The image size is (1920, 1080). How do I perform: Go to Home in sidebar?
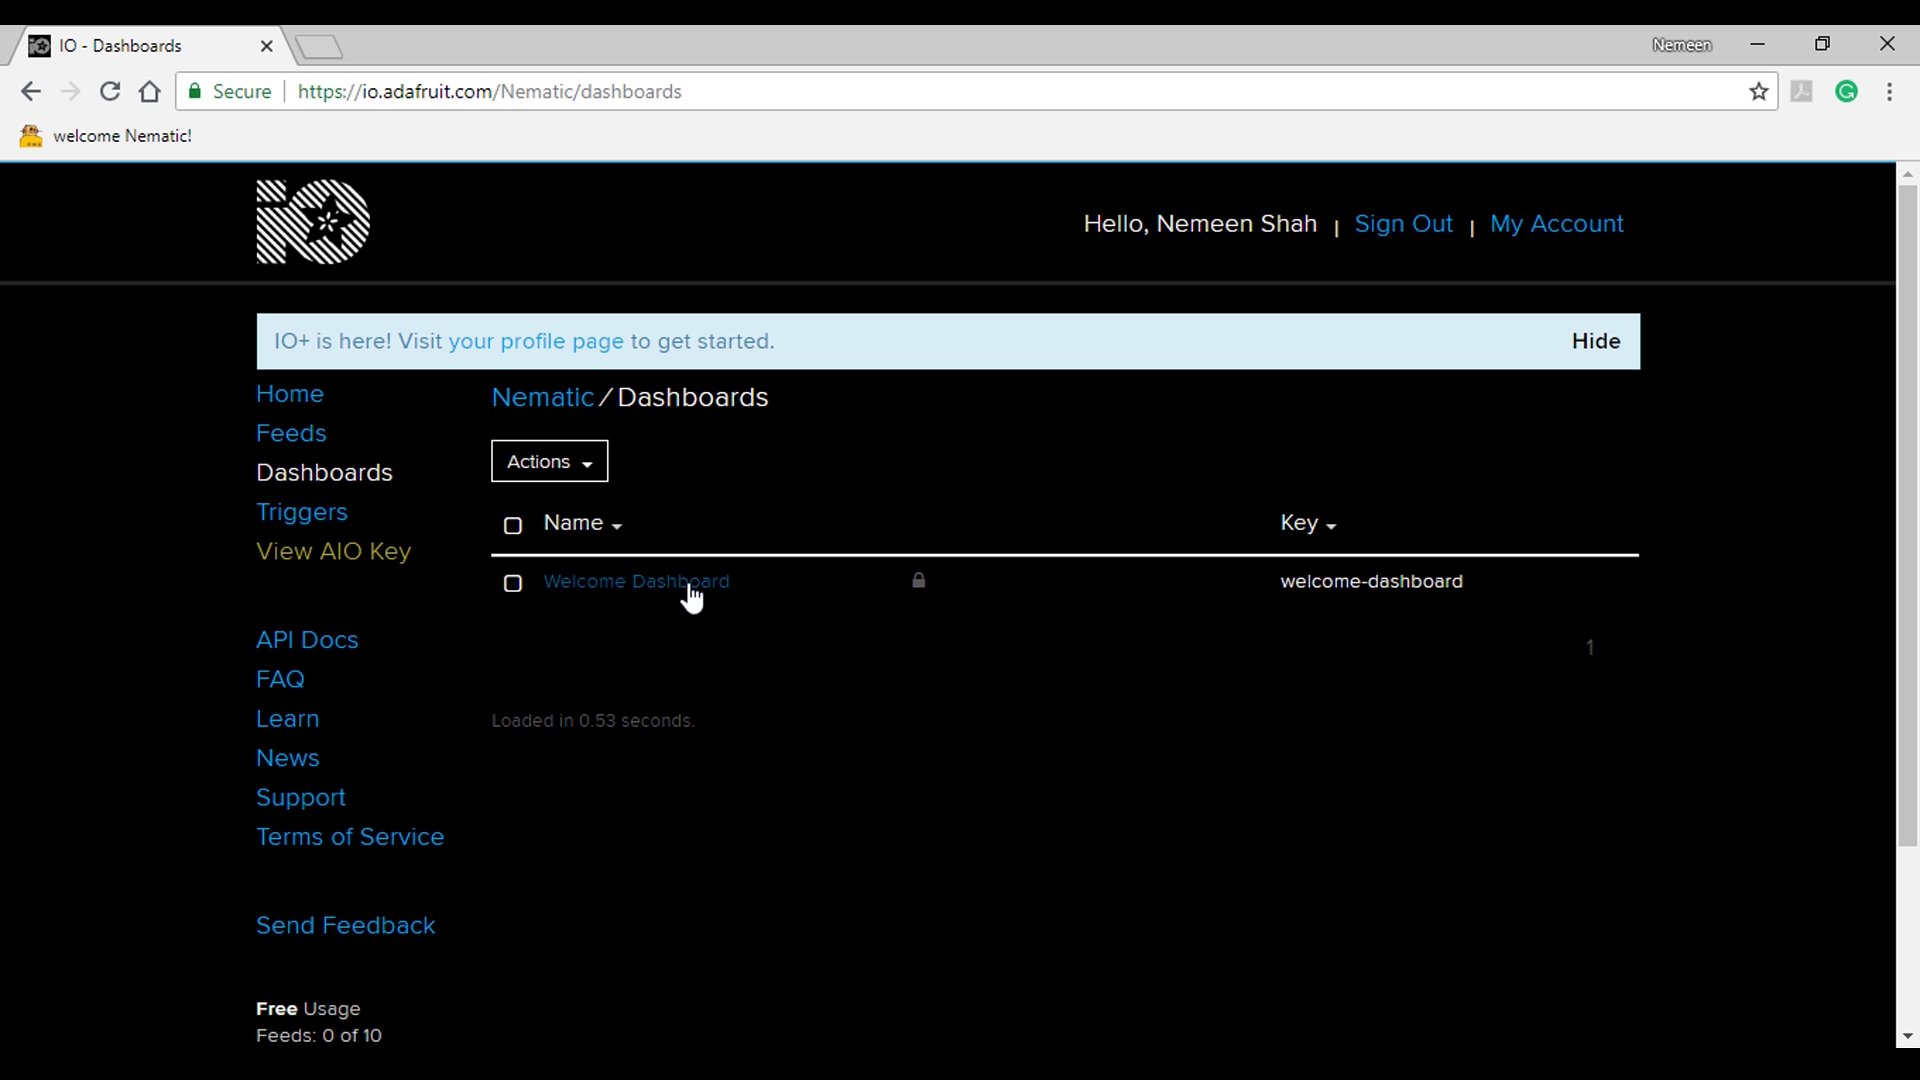coord(290,394)
